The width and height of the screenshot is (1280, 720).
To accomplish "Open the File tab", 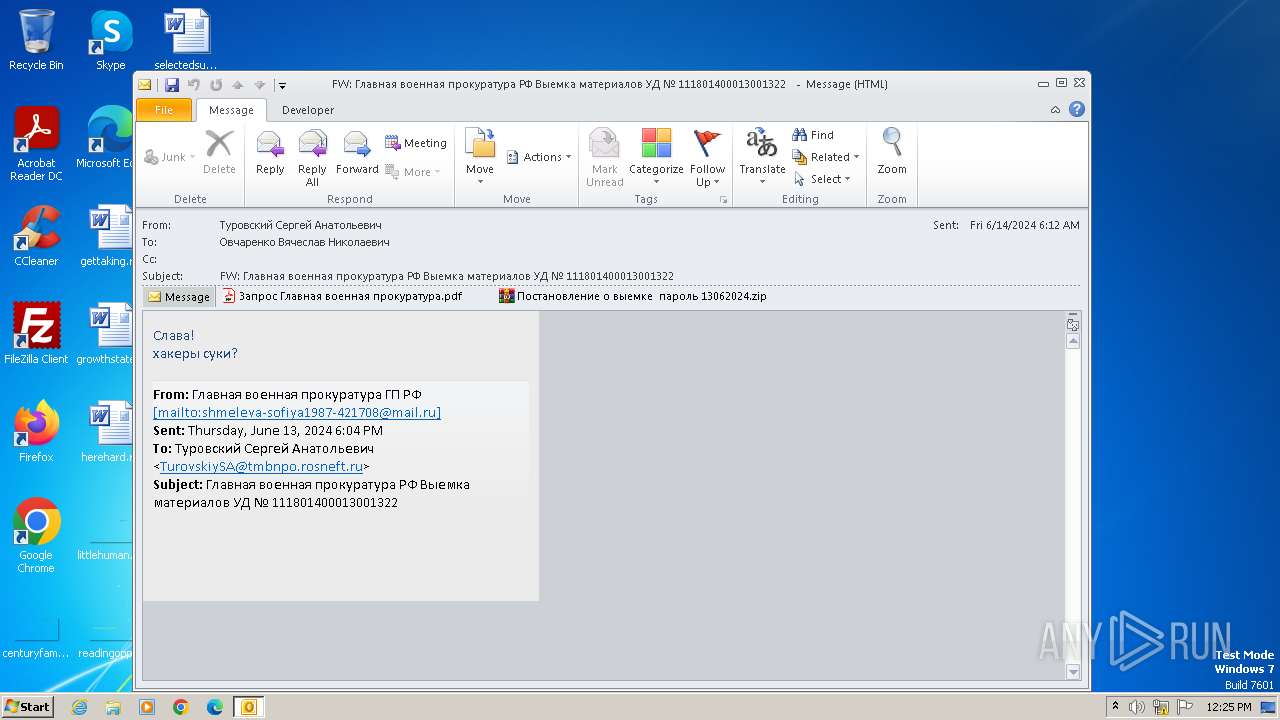I will coord(164,110).
